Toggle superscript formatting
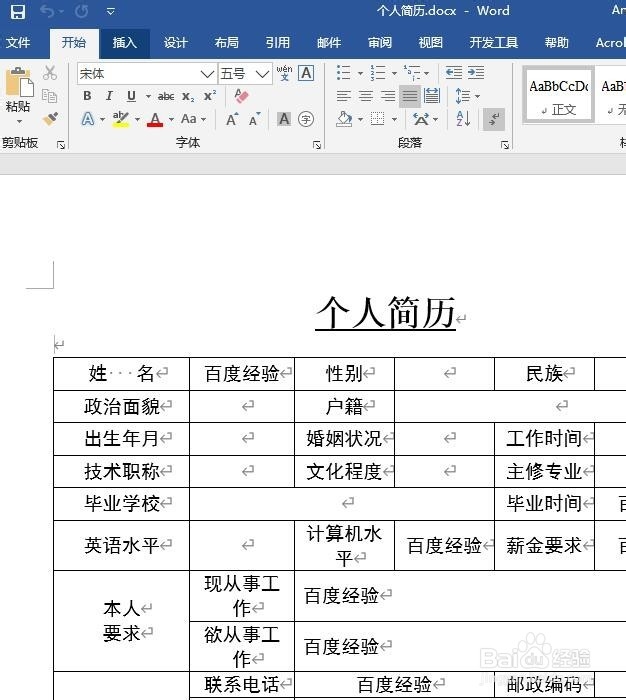 pos(210,96)
